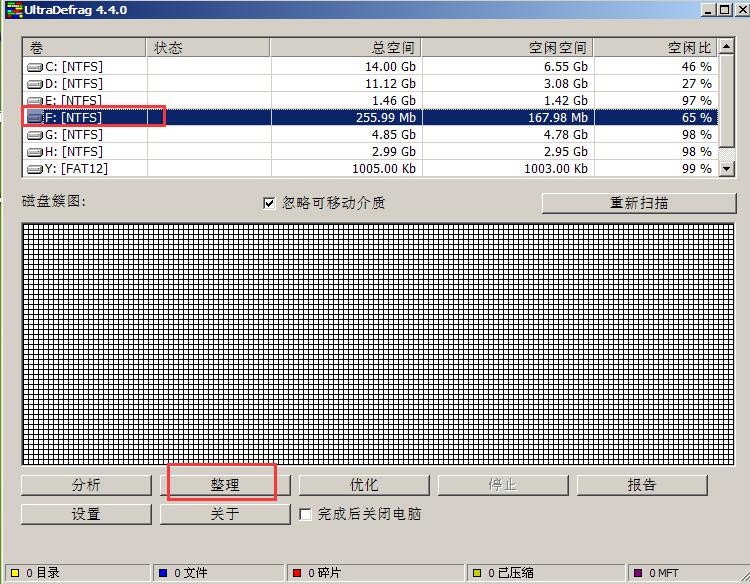
Task: Click the UltraDefrag app icon in title bar
Action: (14, 10)
